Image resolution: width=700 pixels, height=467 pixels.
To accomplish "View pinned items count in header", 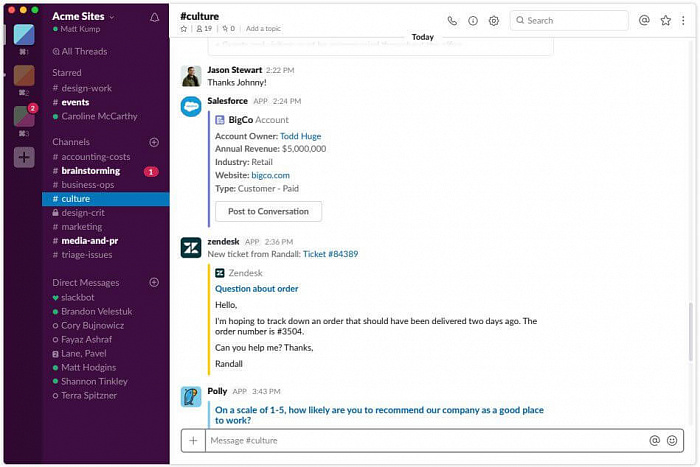I will point(229,29).
